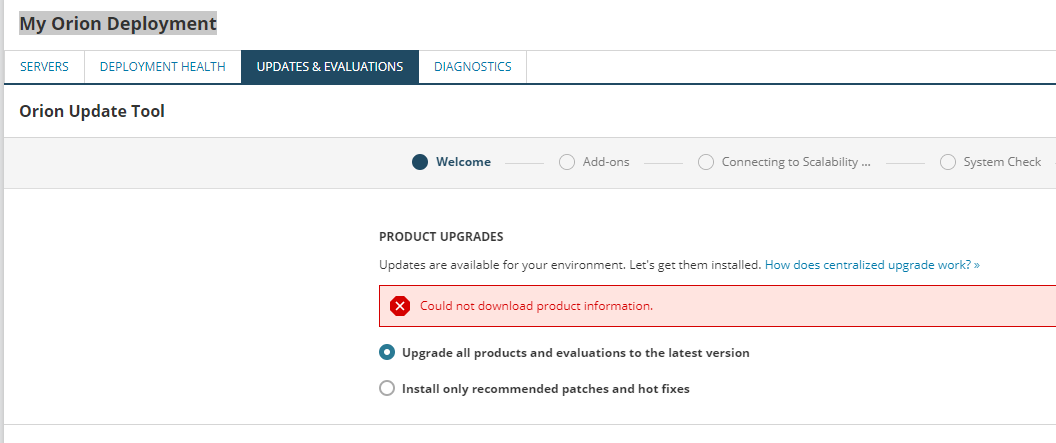The height and width of the screenshot is (443, 1056).
Task: Click the filled Welcome step circle
Action: tap(420, 162)
